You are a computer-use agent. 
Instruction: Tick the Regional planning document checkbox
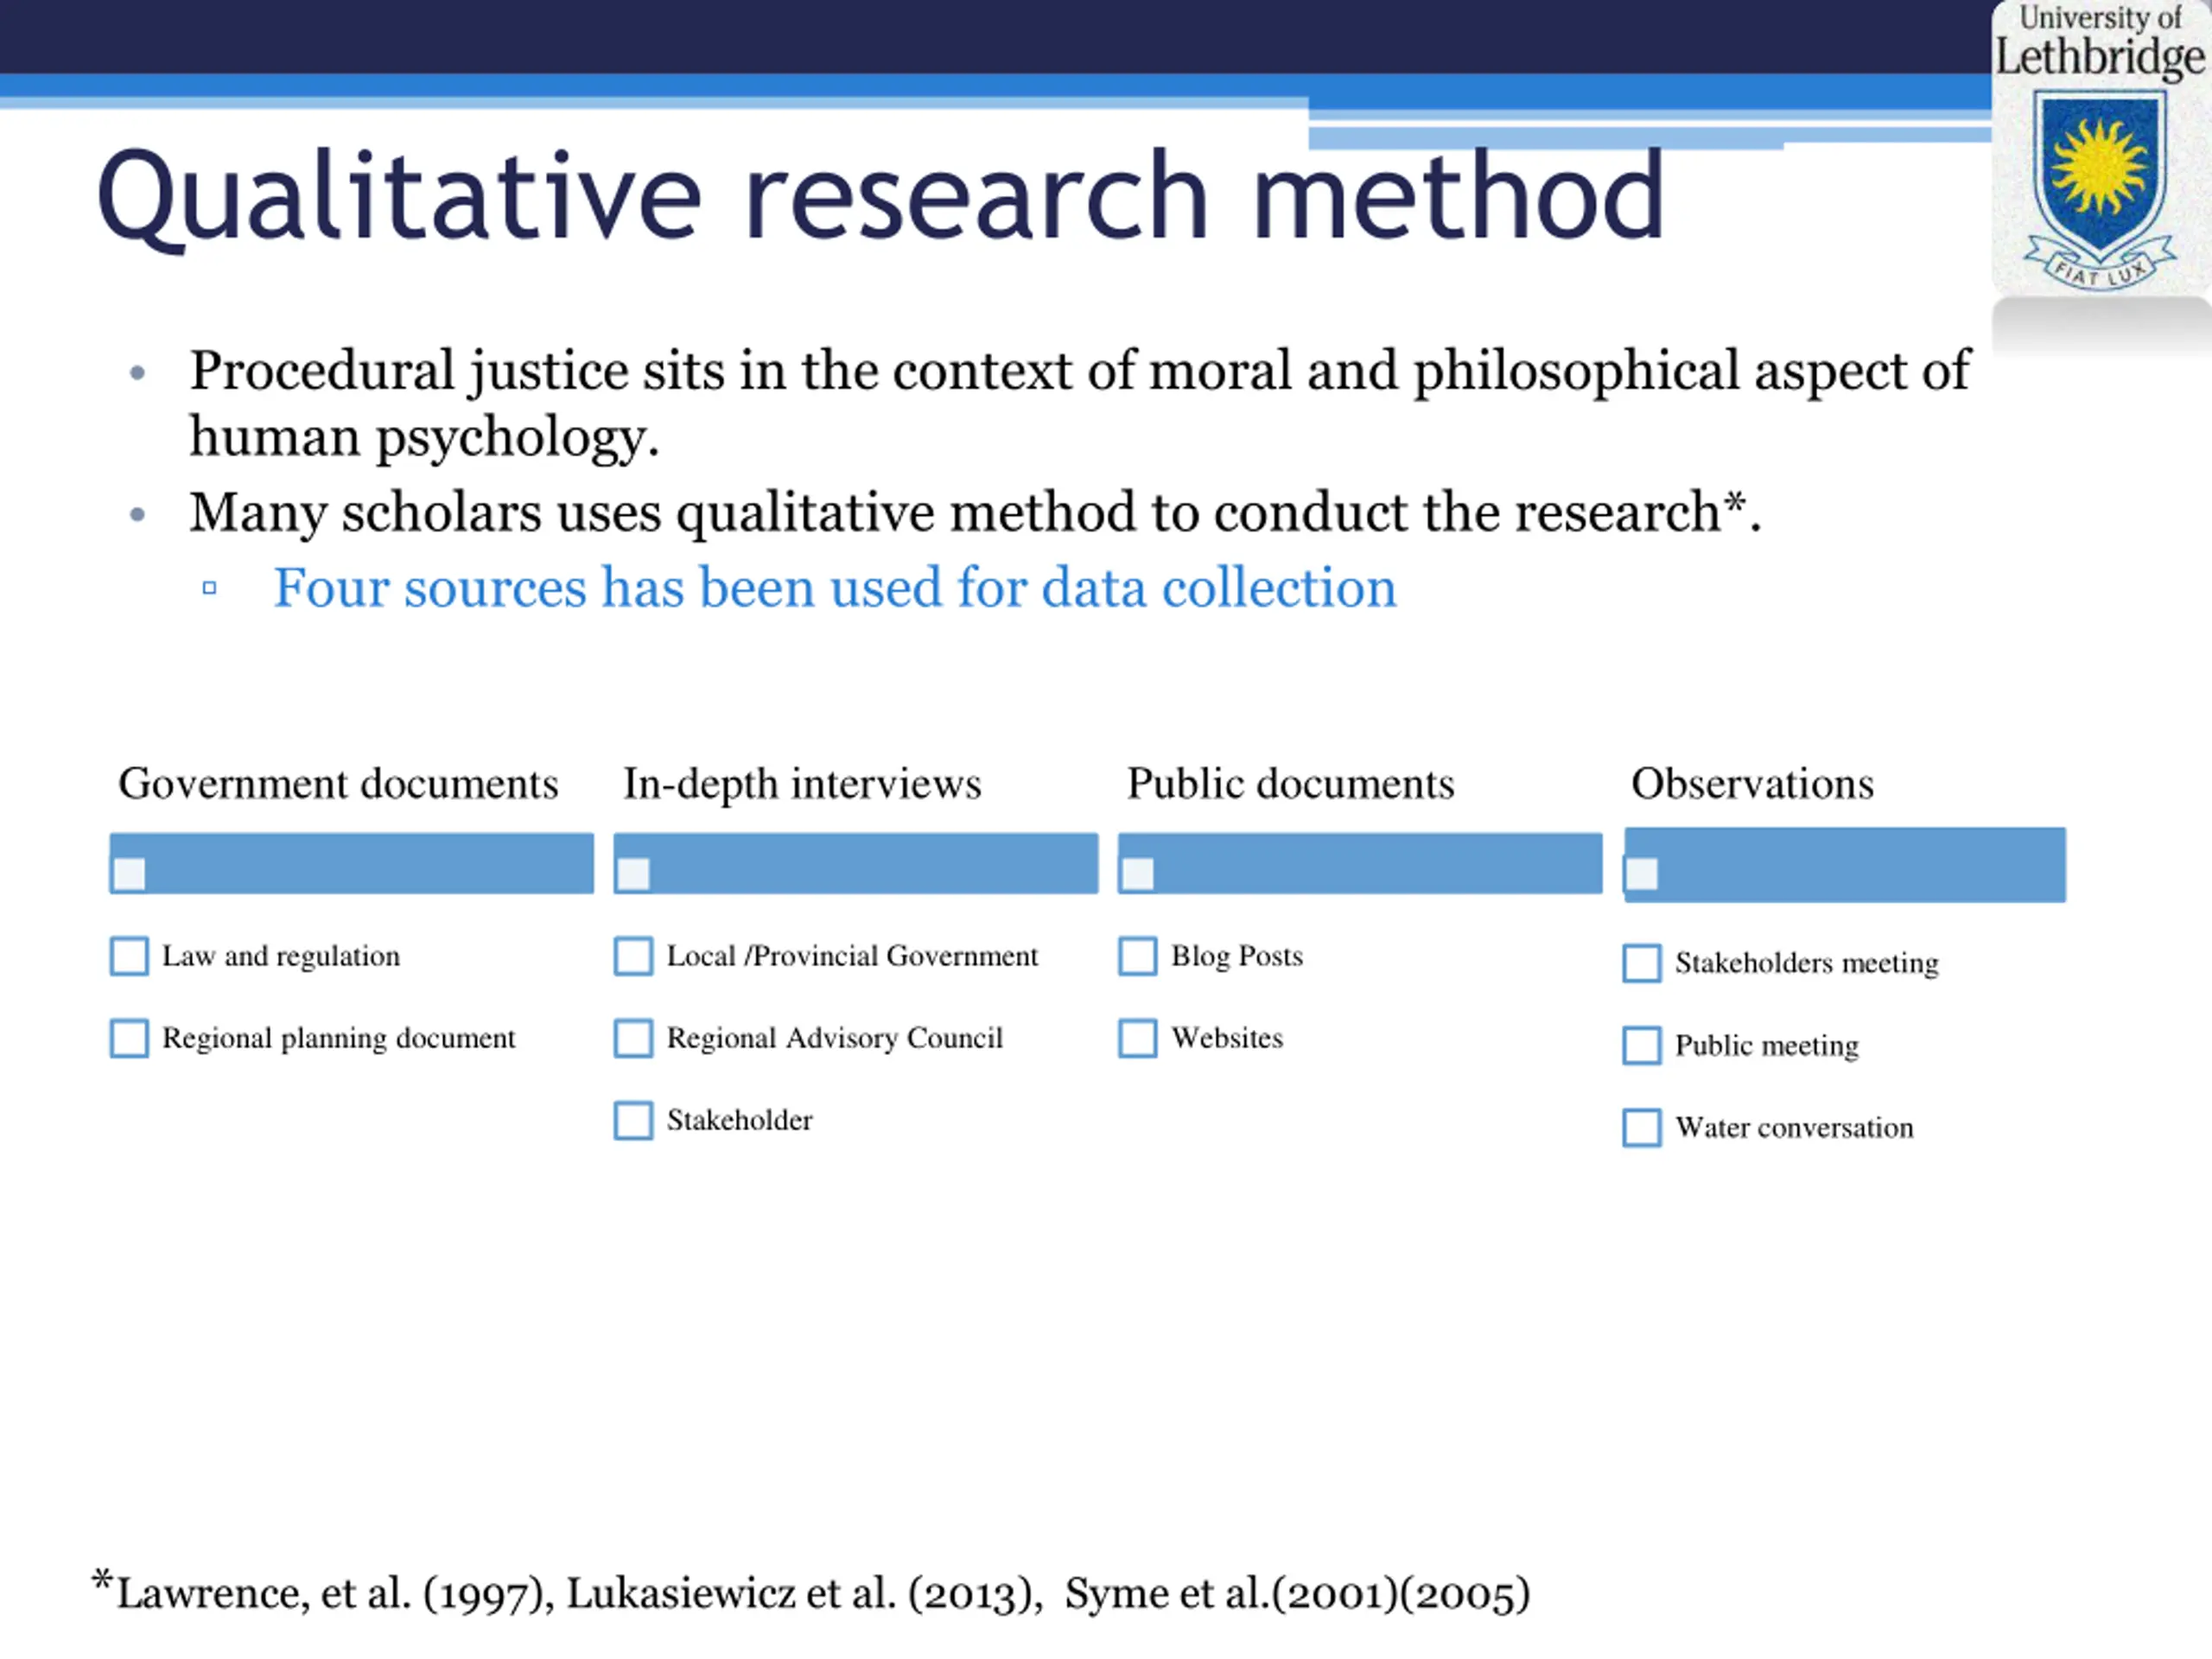click(129, 1038)
